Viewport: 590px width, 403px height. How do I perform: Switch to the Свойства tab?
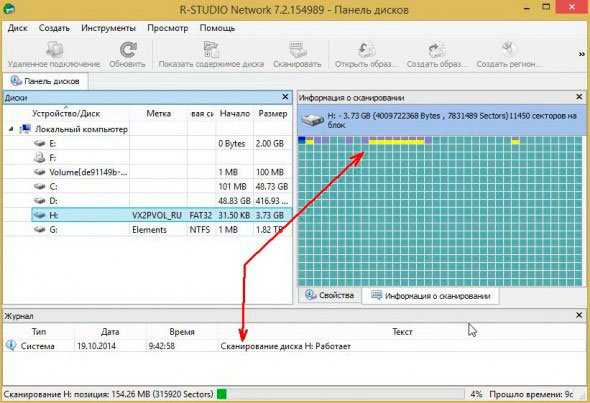(330, 295)
